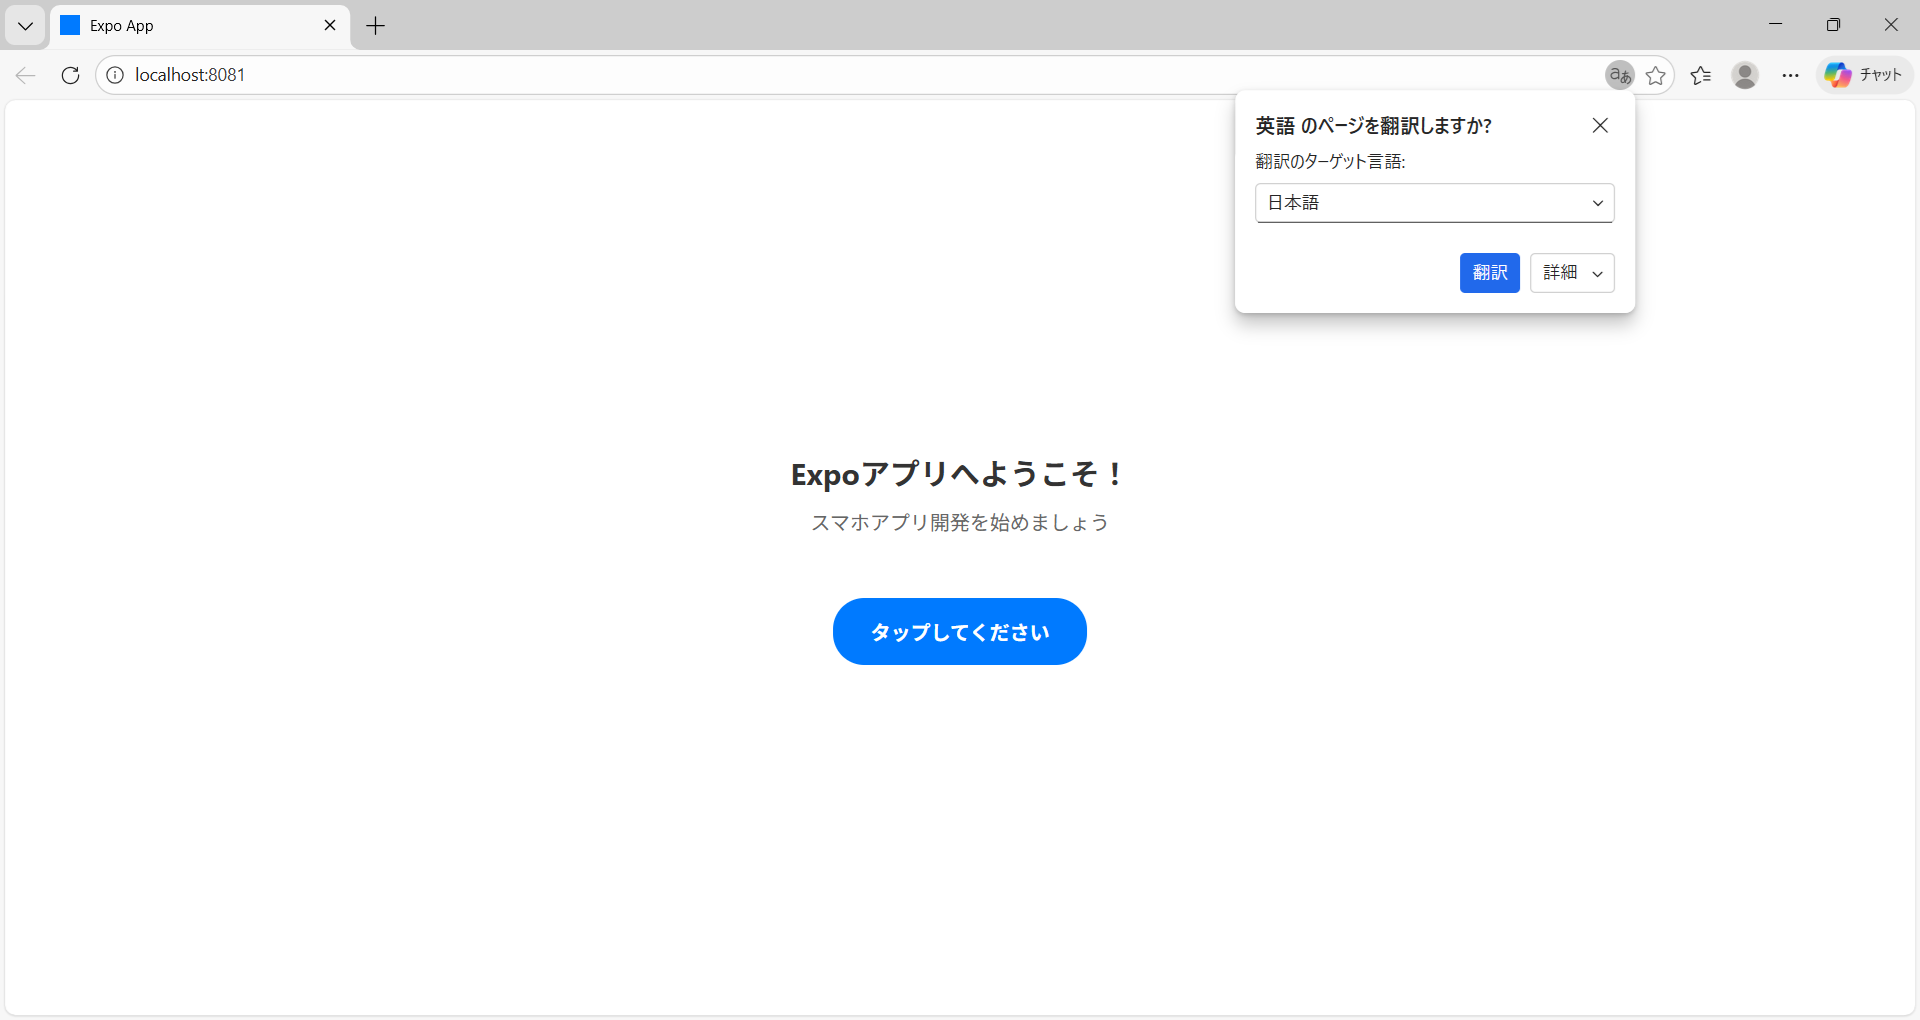Image resolution: width=1920 pixels, height=1020 pixels.
Task: Add page to favorites with star icon
Action: pos(1656,75)
